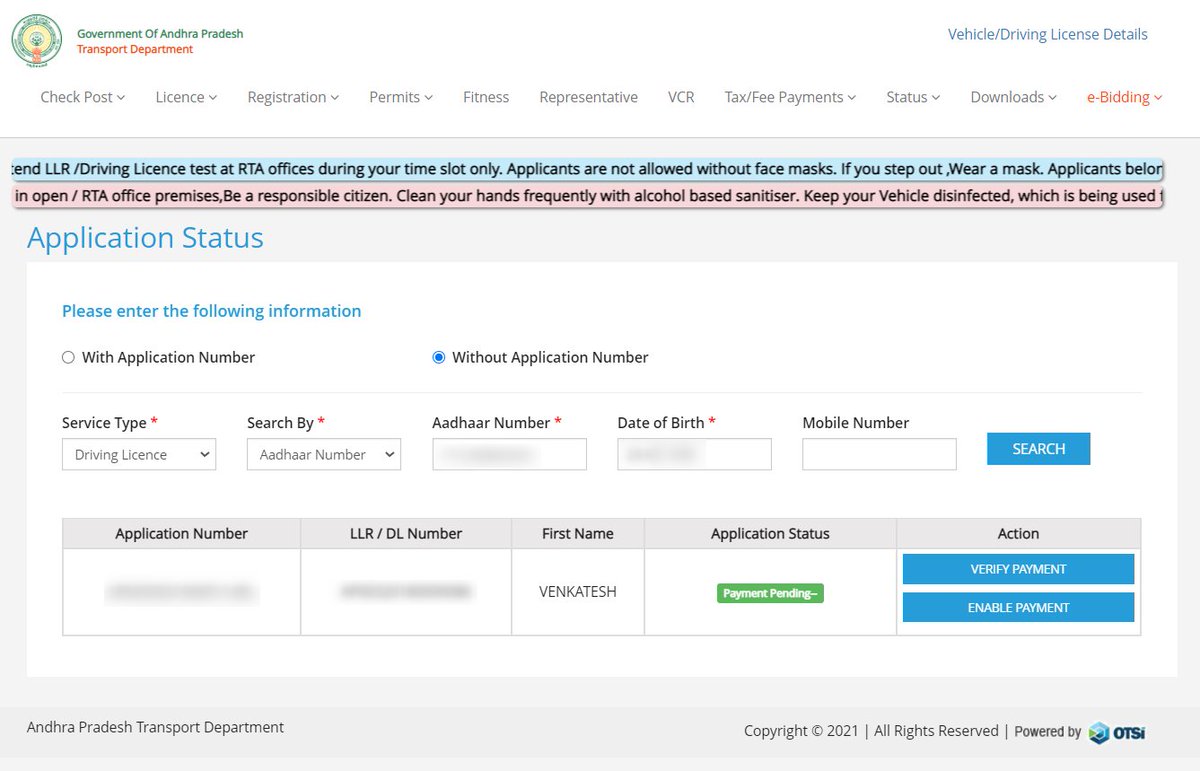Click the green Payment Pending status badge
The width and height of the screenshot is (1200, 771).
[769, 593]
